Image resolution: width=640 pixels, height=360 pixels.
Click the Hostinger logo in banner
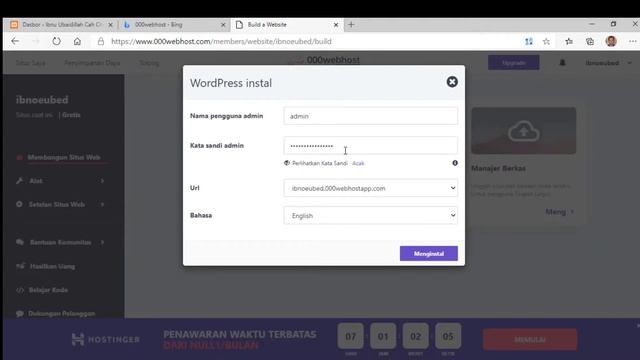pos(106,339)
